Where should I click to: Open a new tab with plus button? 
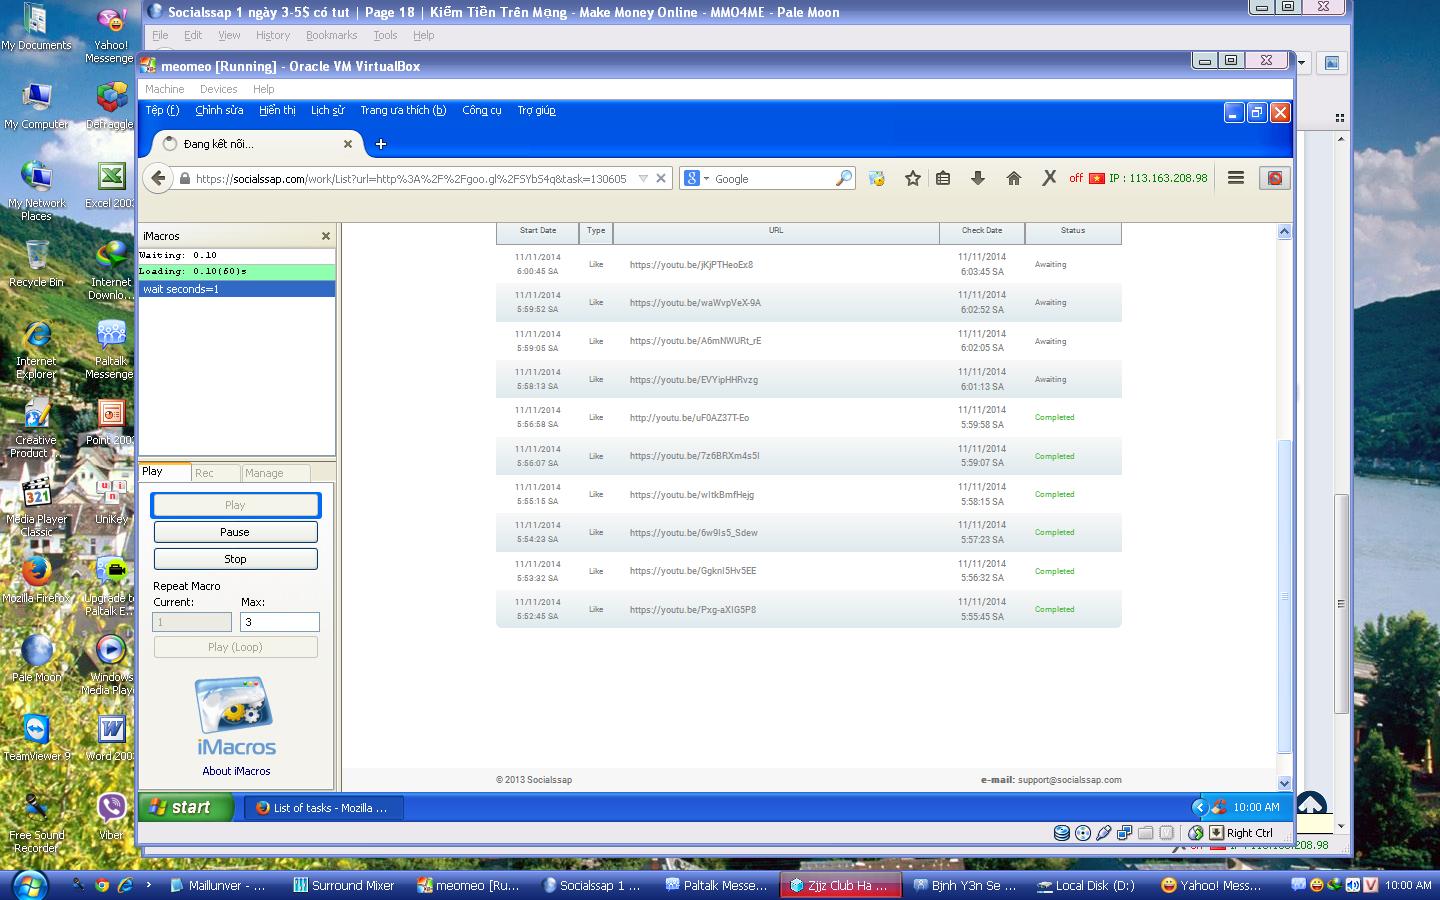(x=381, y=144)
